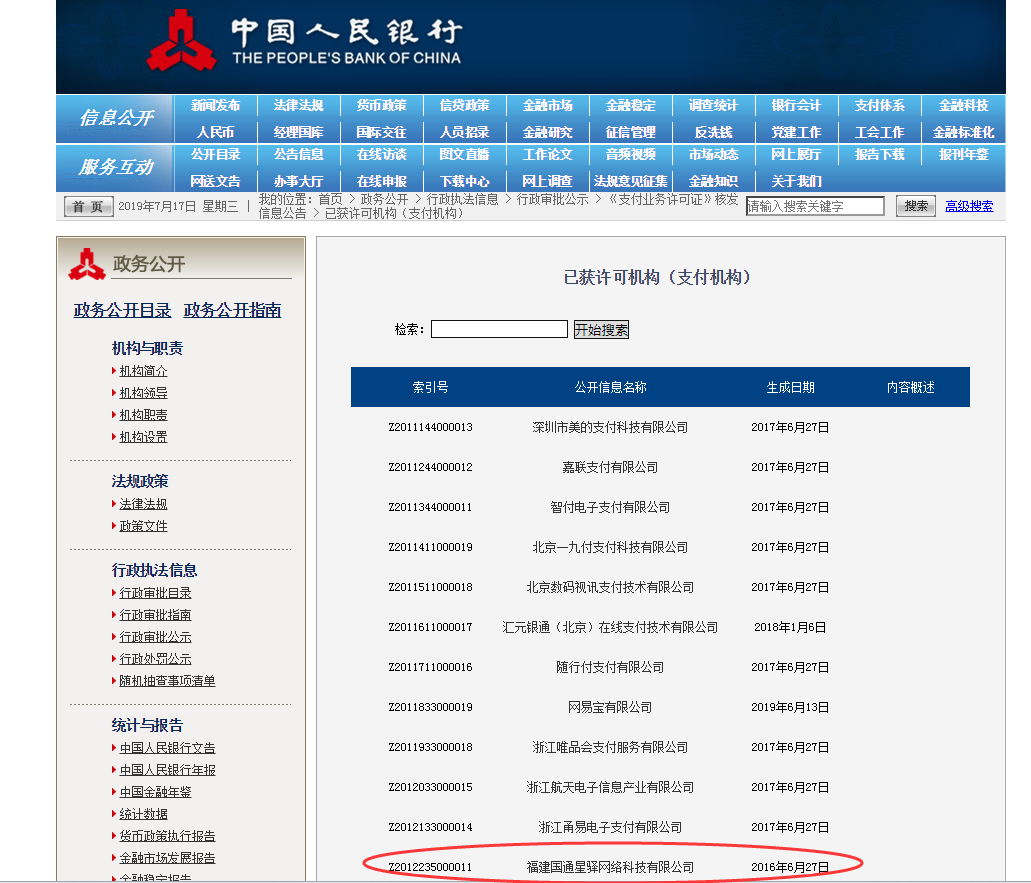This screenshot has height=883, width=1031.
Task: Select 网易宝有限公司 entry
Action: 610,707
